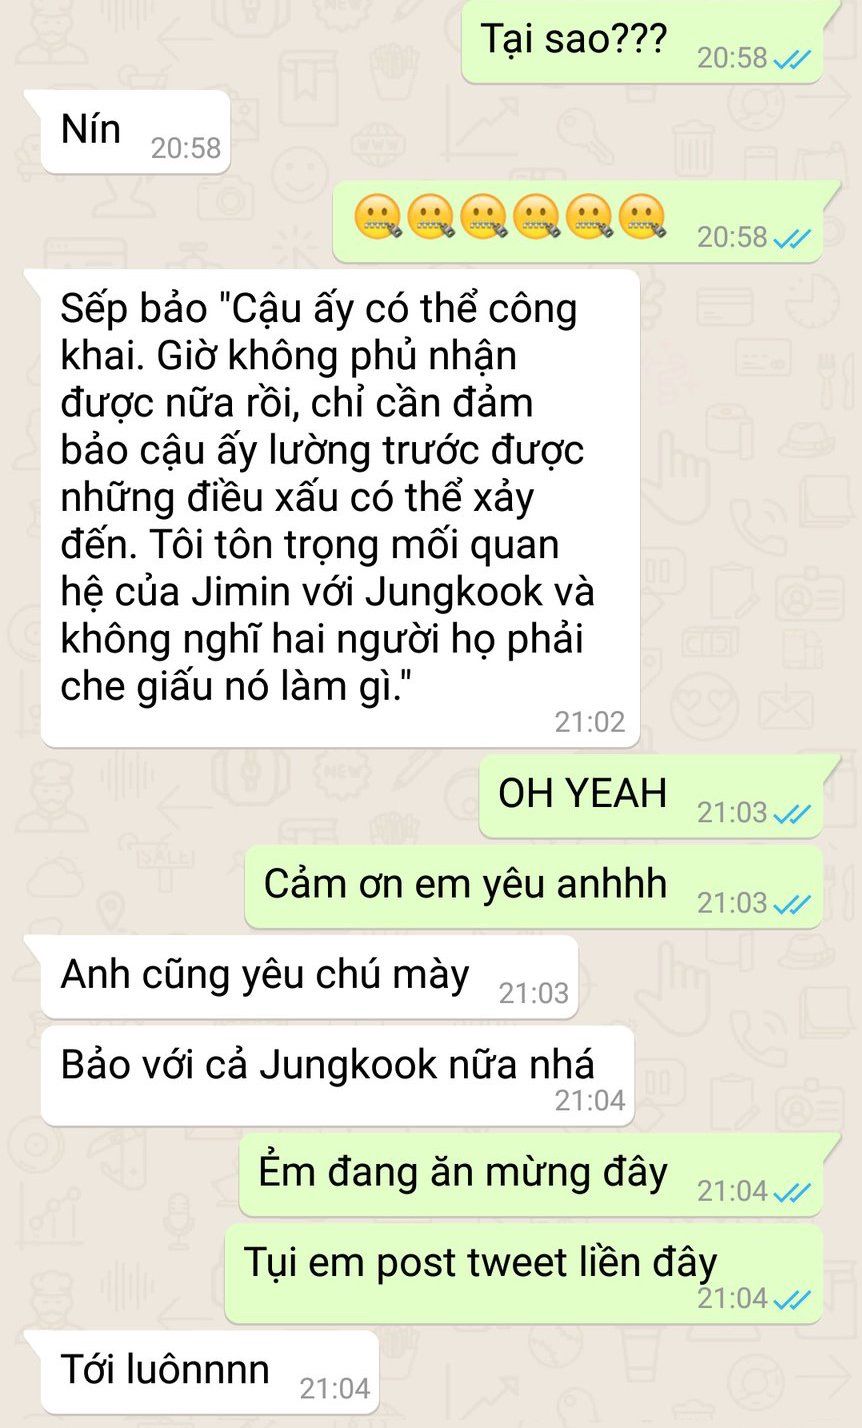The height and width of the screenshot is (1428, 862).
Task: Tap the 21:02 timestamp on the long message
Action: tap(590, 722)
